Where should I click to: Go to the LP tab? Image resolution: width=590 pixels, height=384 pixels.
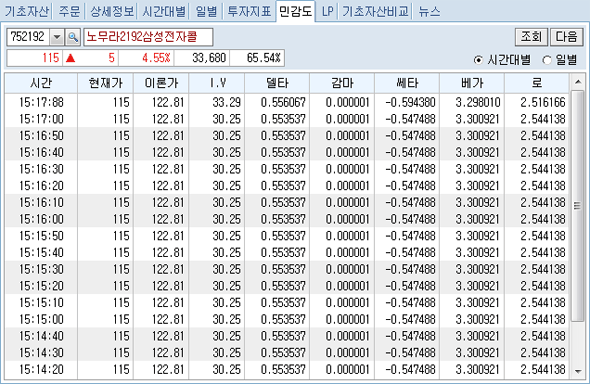coord(328,11)
